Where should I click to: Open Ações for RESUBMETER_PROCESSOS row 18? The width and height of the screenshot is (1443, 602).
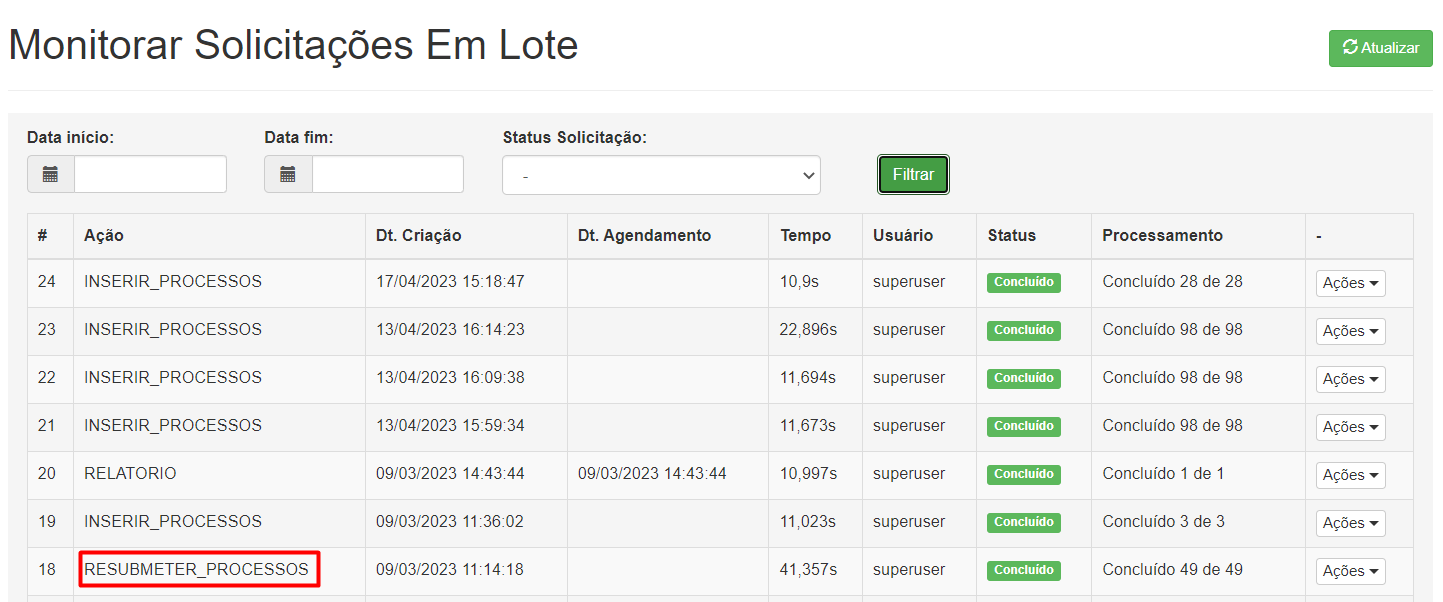[x=1350, y=571]
